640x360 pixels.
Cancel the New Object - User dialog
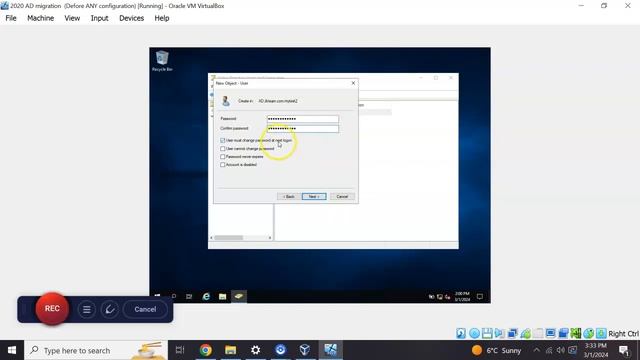[342, 196]
